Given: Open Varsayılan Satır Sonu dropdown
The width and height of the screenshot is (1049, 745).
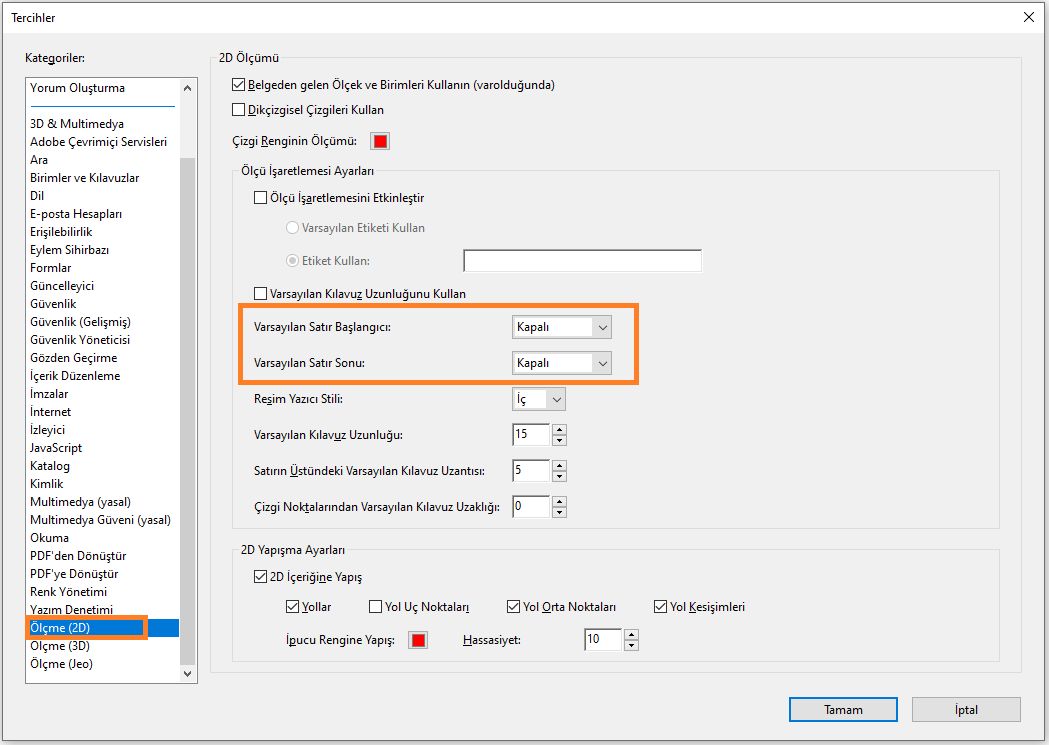Looking at the screenshot, I should coord(561,363).
